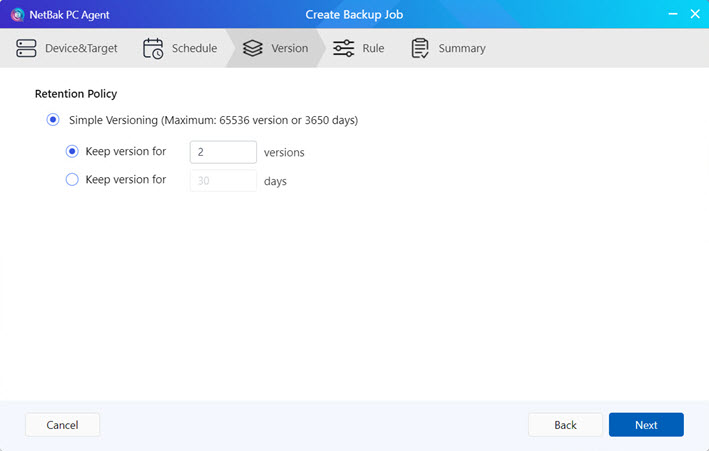This screenshot has width=709, height=451.
Task: Jump to the Summary step text label
Action: (461, 48)
